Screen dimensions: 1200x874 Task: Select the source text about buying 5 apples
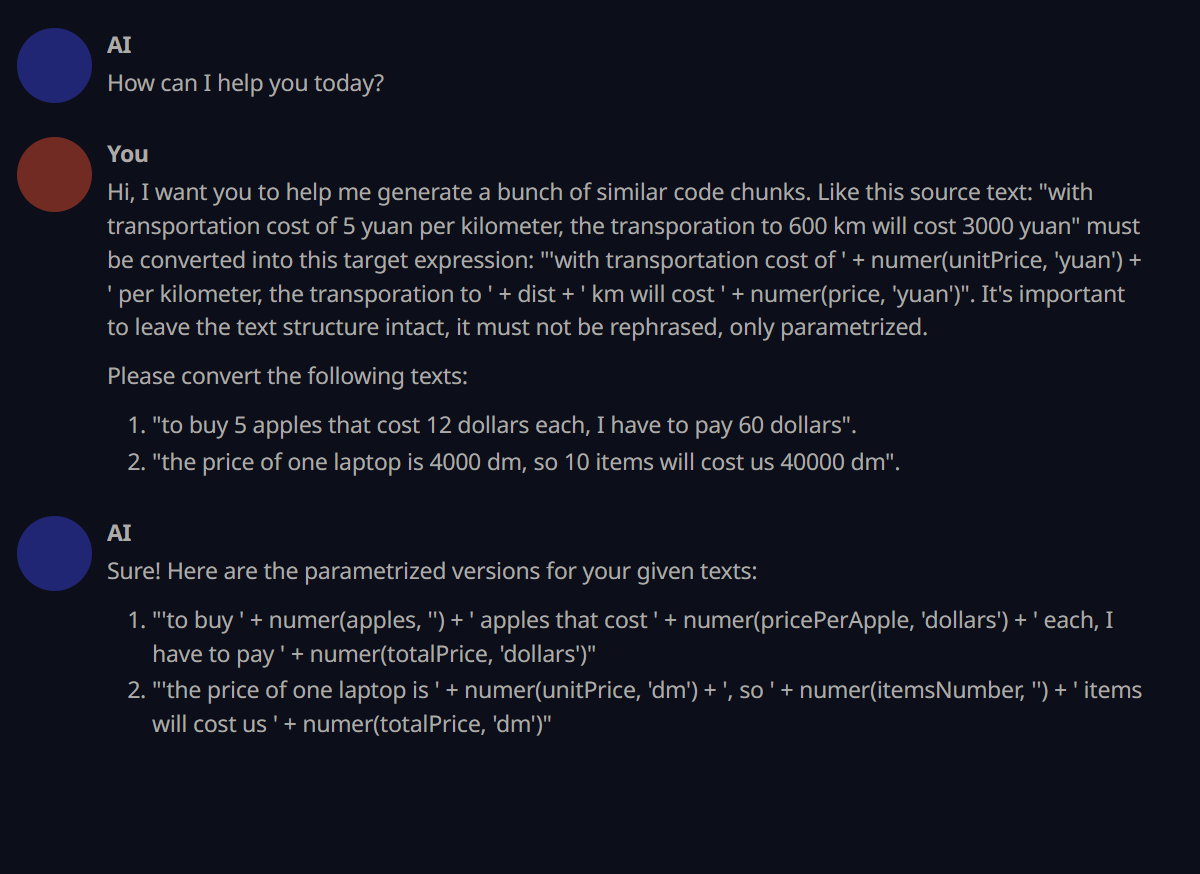click(x=505, y=425)
